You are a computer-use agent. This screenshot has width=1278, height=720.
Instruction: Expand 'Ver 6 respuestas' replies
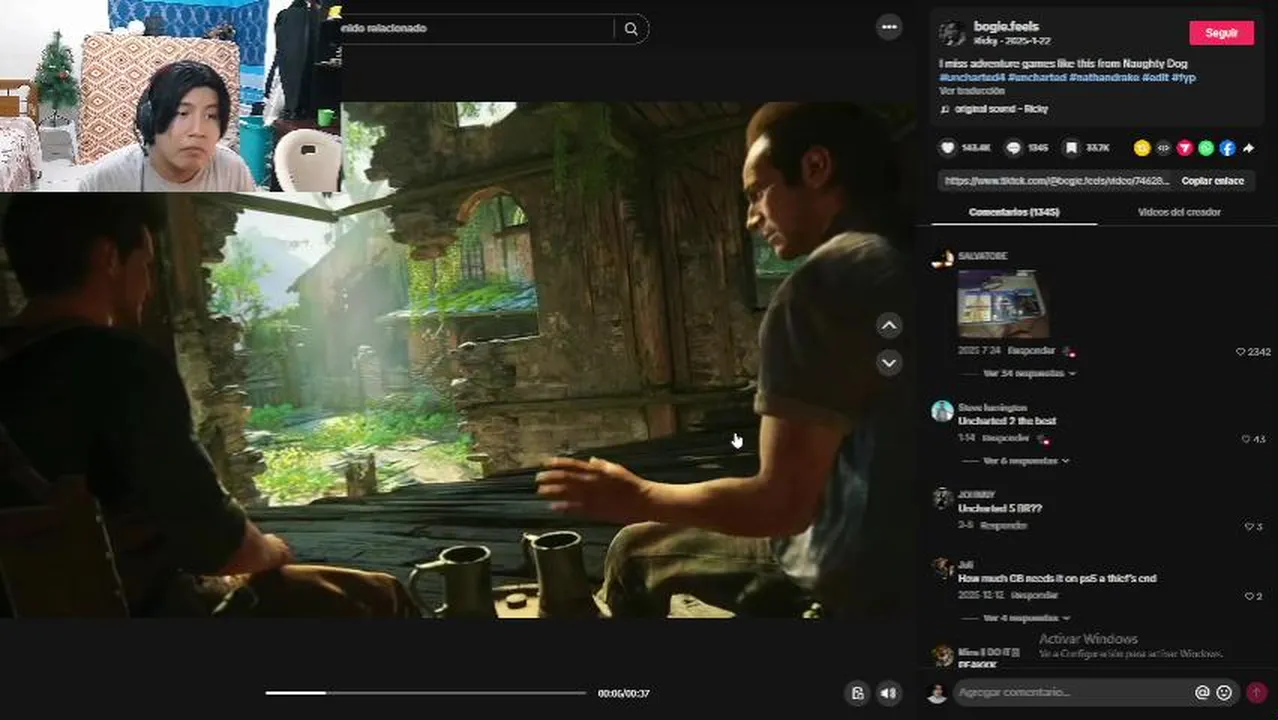(1026, 461)
